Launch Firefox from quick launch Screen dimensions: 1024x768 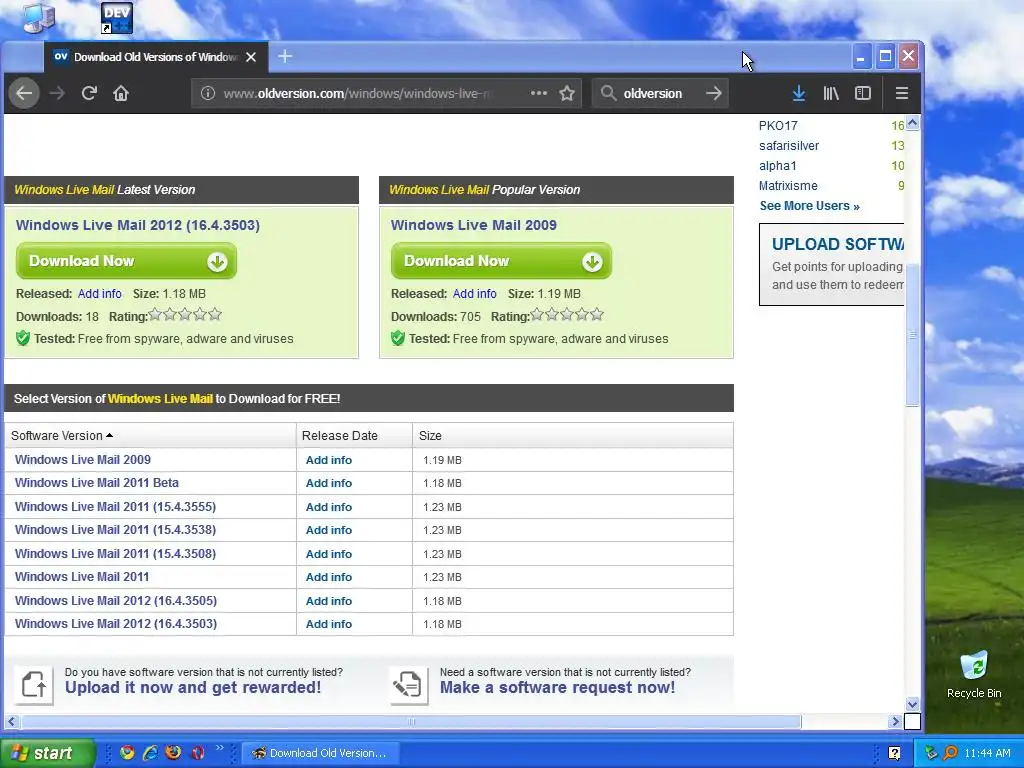(173, 753)
